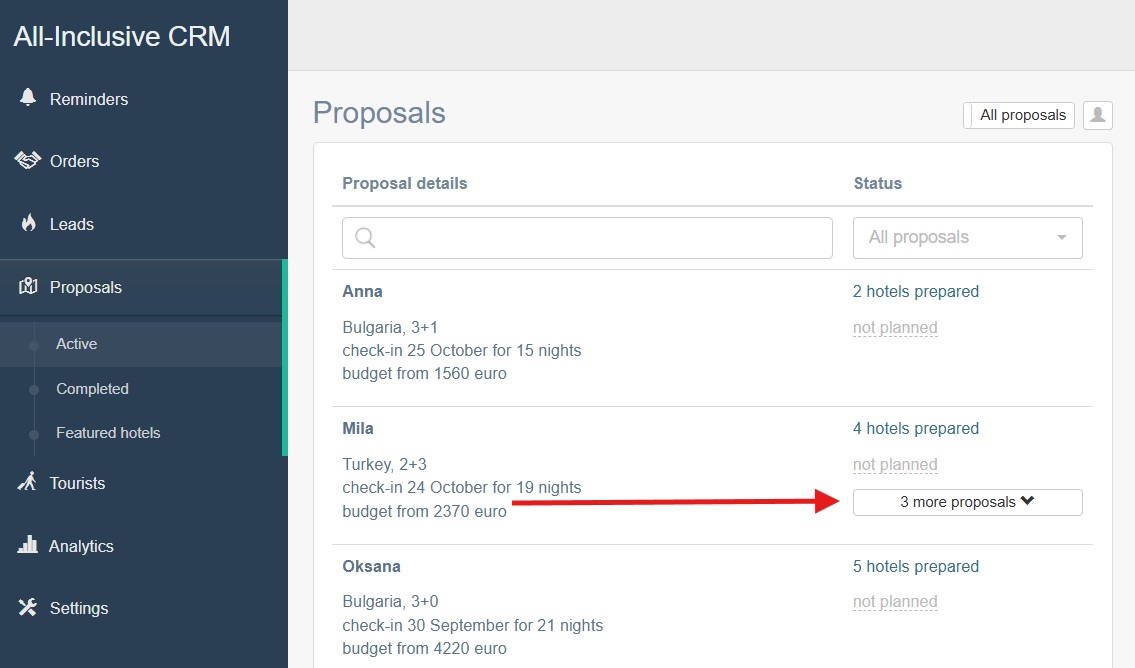The width and height of the screenshot is (1135, 668).
Task: Click the user profile icon button
Action: (x=1097, y=115)
